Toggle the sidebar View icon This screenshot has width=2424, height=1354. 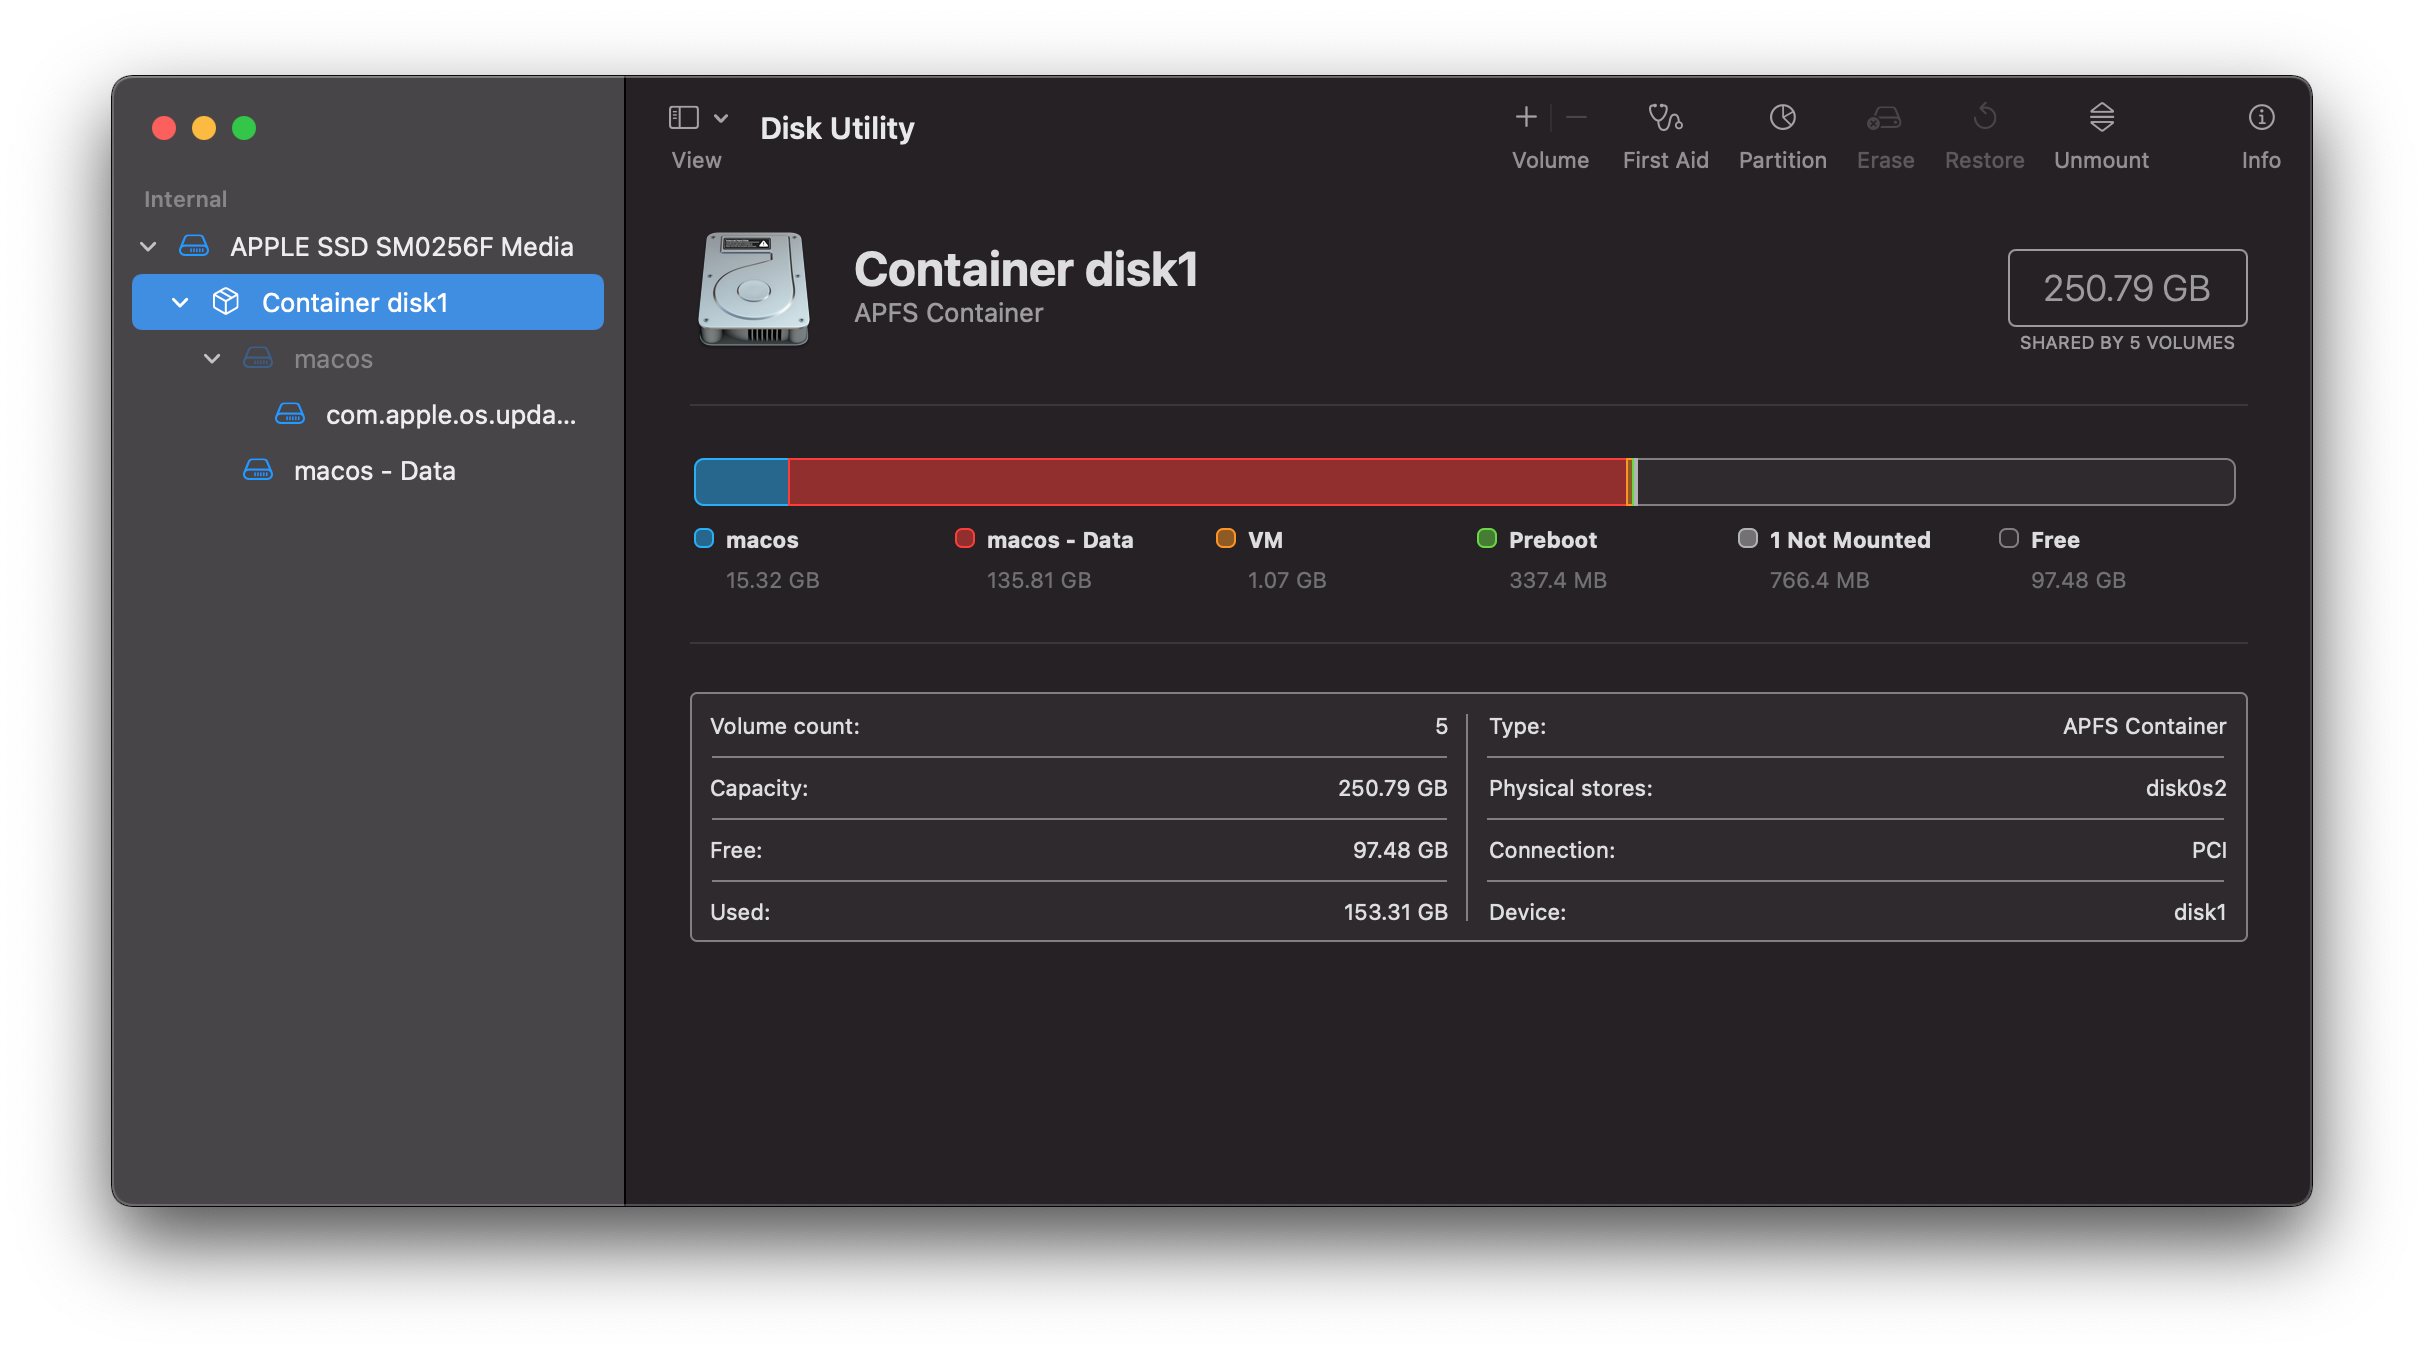point(683,118)
